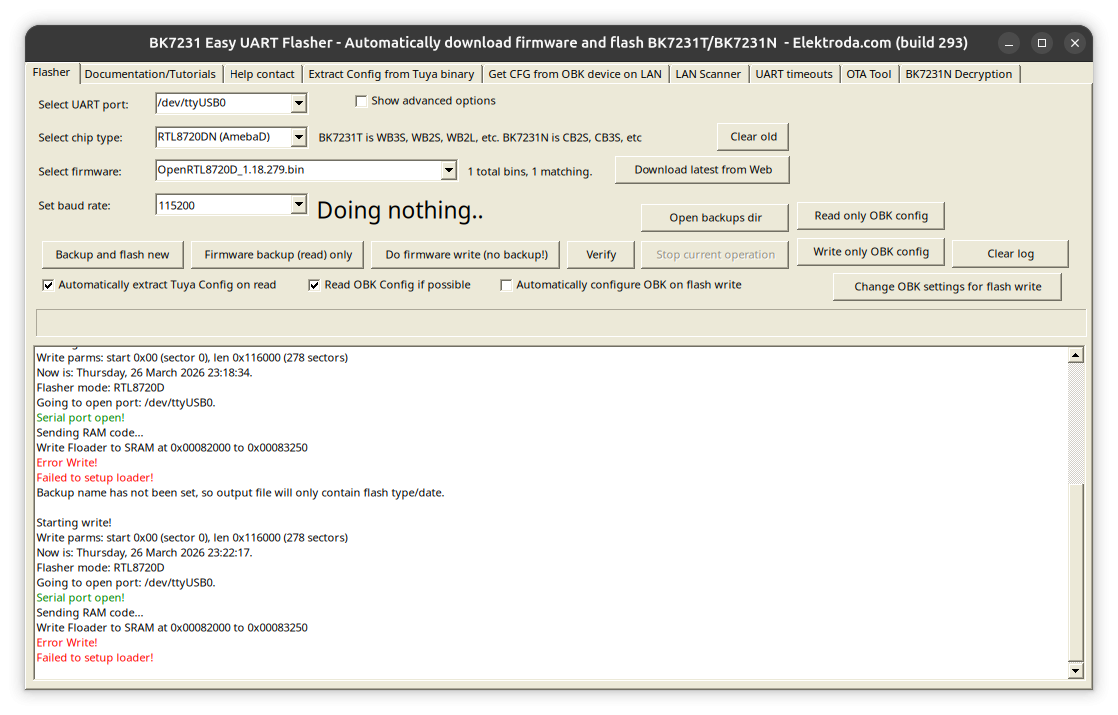Click the log scrollbar down arrow
This screenshot has height=715, width=1118.
click(x=1076, y=670)
